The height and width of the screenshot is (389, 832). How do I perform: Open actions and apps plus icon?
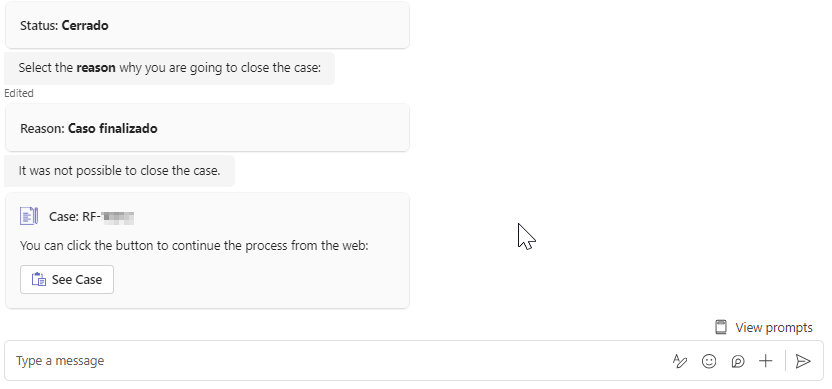[x=766, y=361]
